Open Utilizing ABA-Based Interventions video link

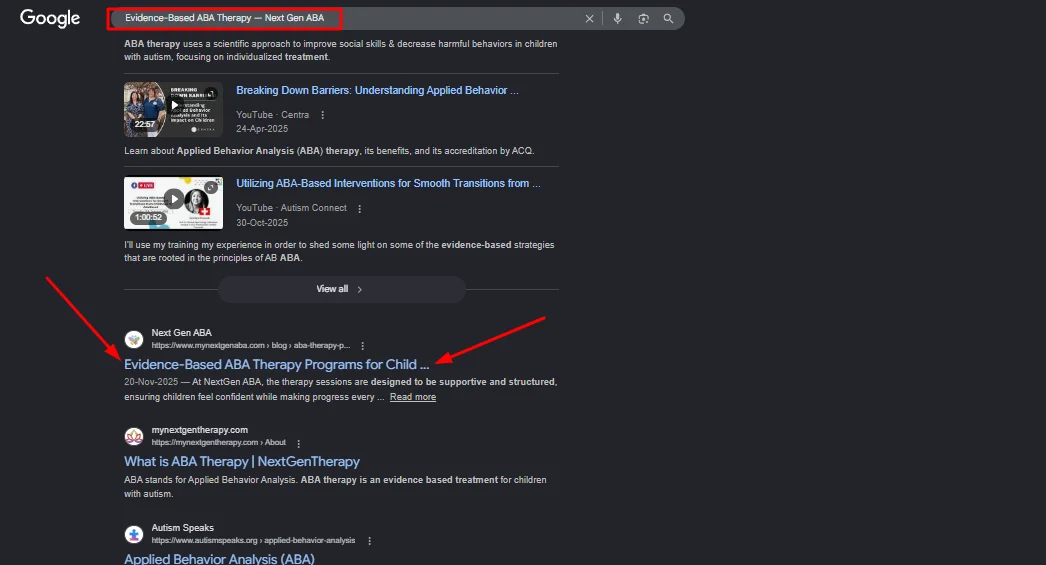[x=388, y=184]
